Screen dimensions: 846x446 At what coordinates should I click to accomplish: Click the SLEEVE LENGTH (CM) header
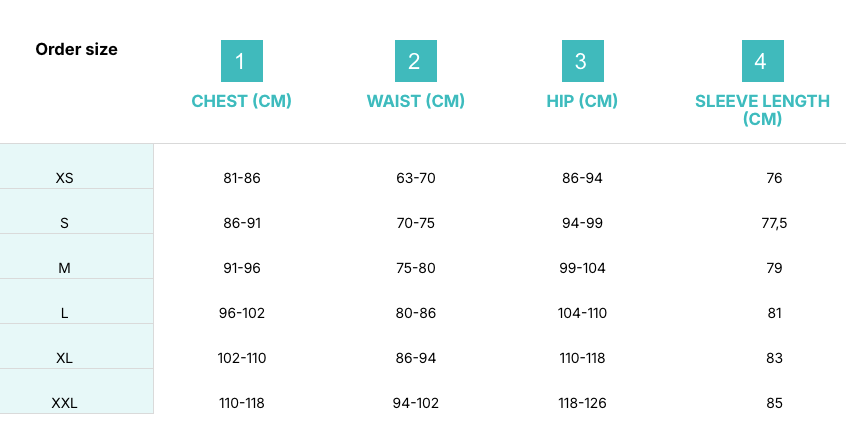762,109
